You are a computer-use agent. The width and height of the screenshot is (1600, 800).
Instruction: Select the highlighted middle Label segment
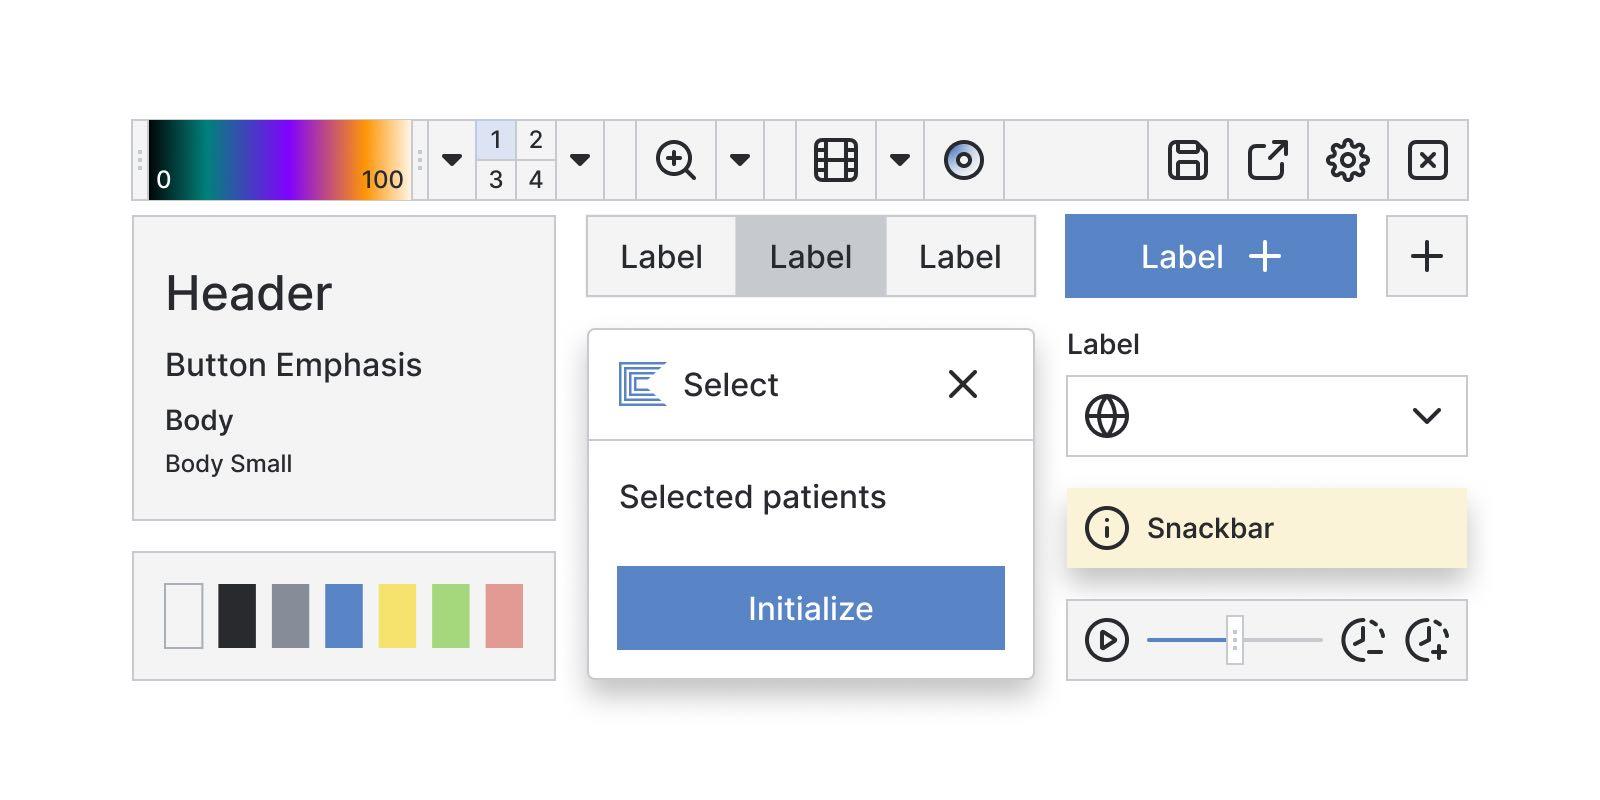[x=810, y=257]
